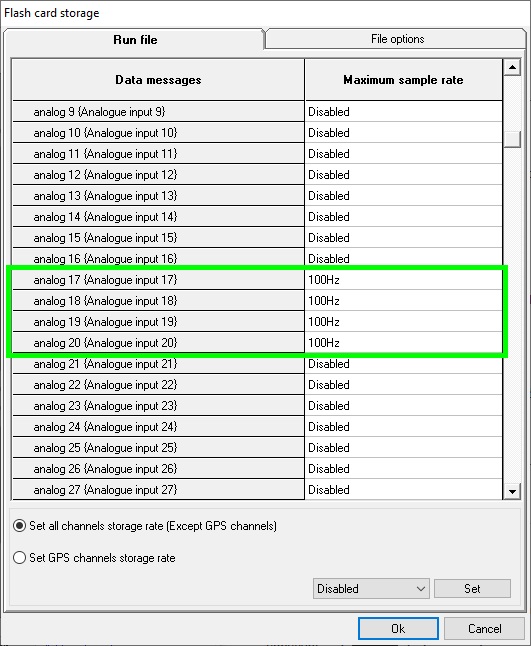Click the Set button

472,588
